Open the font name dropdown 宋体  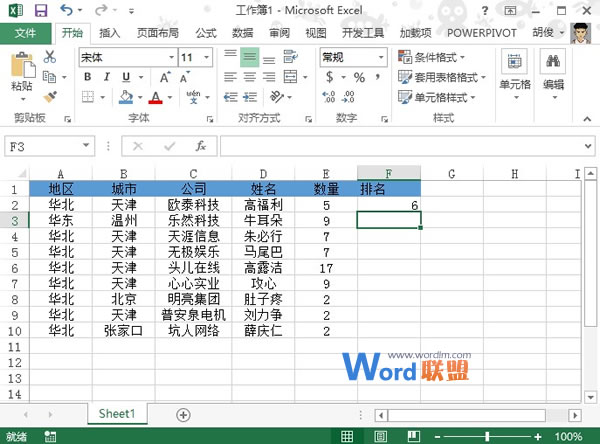point(172,57)
